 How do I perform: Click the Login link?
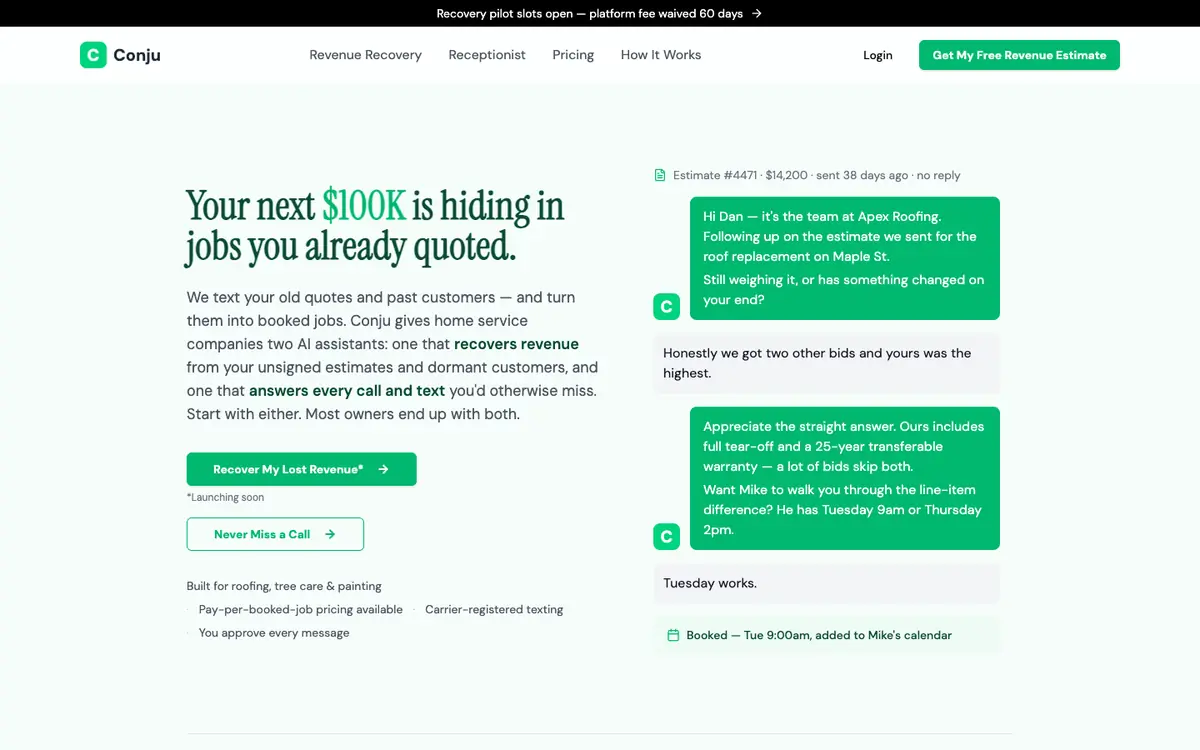click(x=878, y=55)
